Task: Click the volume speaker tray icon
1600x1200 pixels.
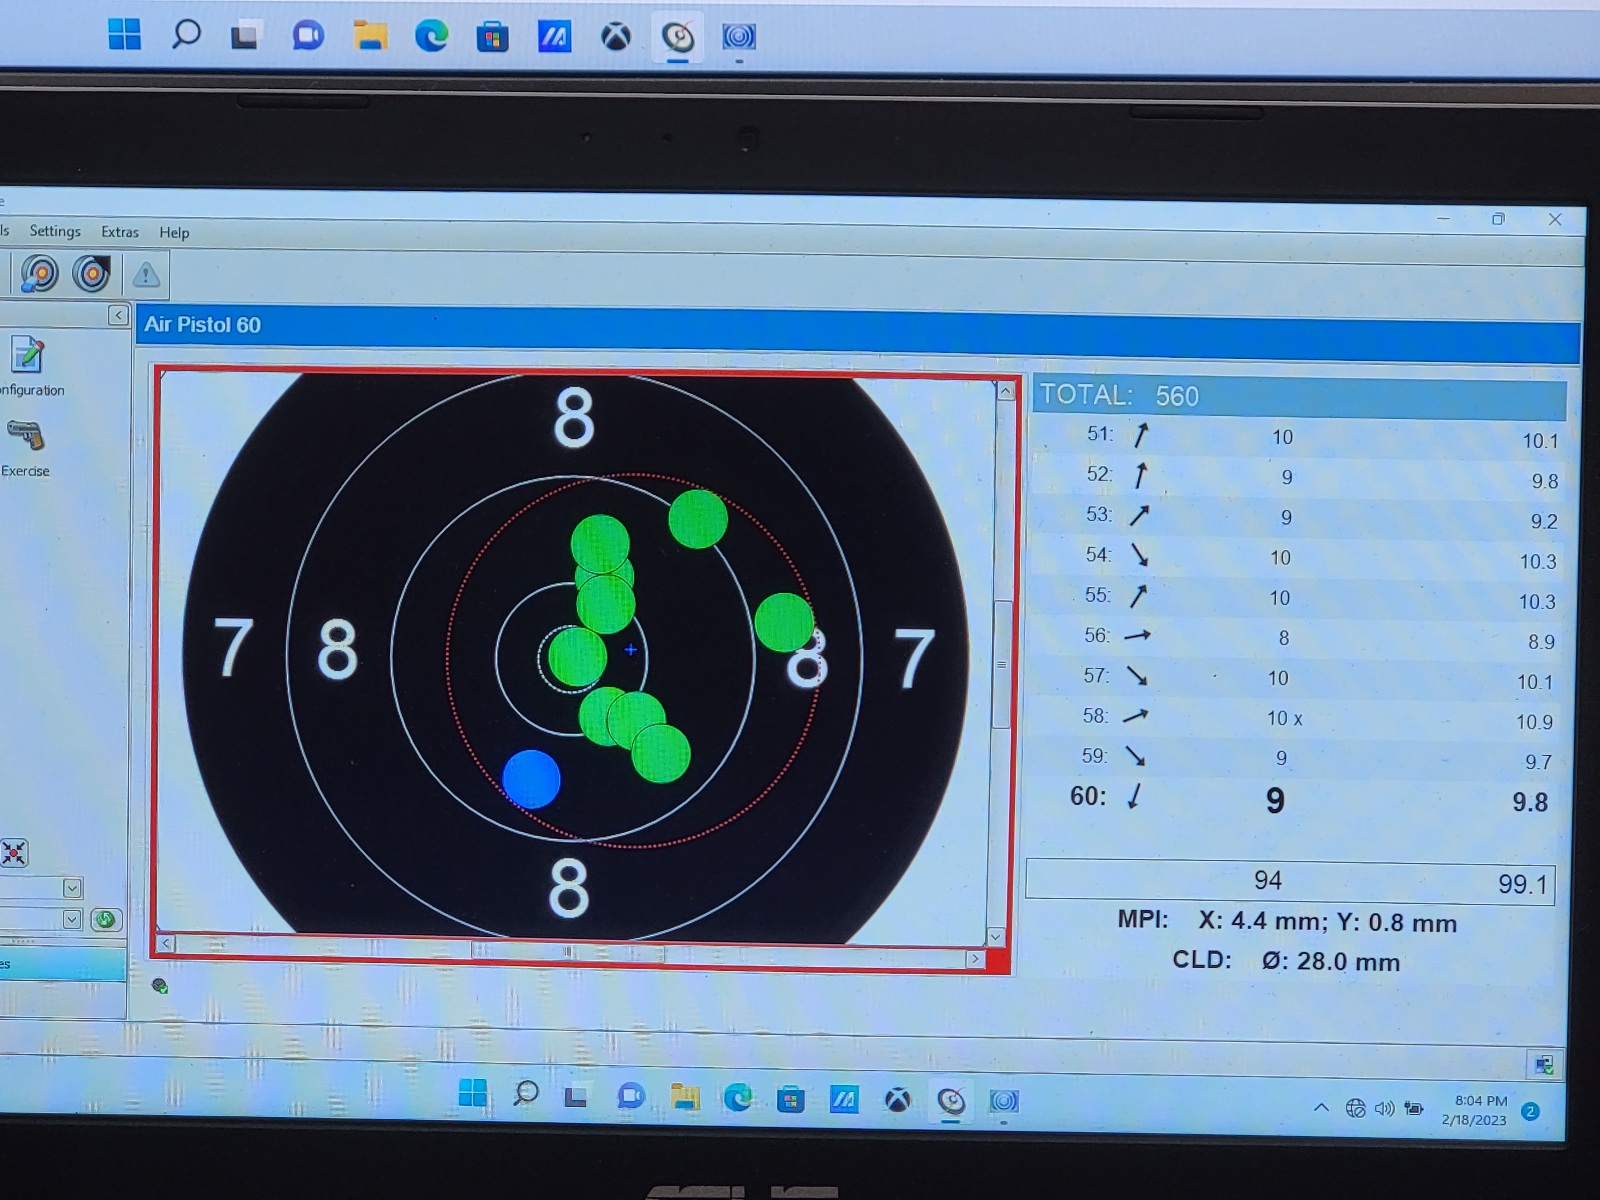Action: [x=1384, y=1108]
